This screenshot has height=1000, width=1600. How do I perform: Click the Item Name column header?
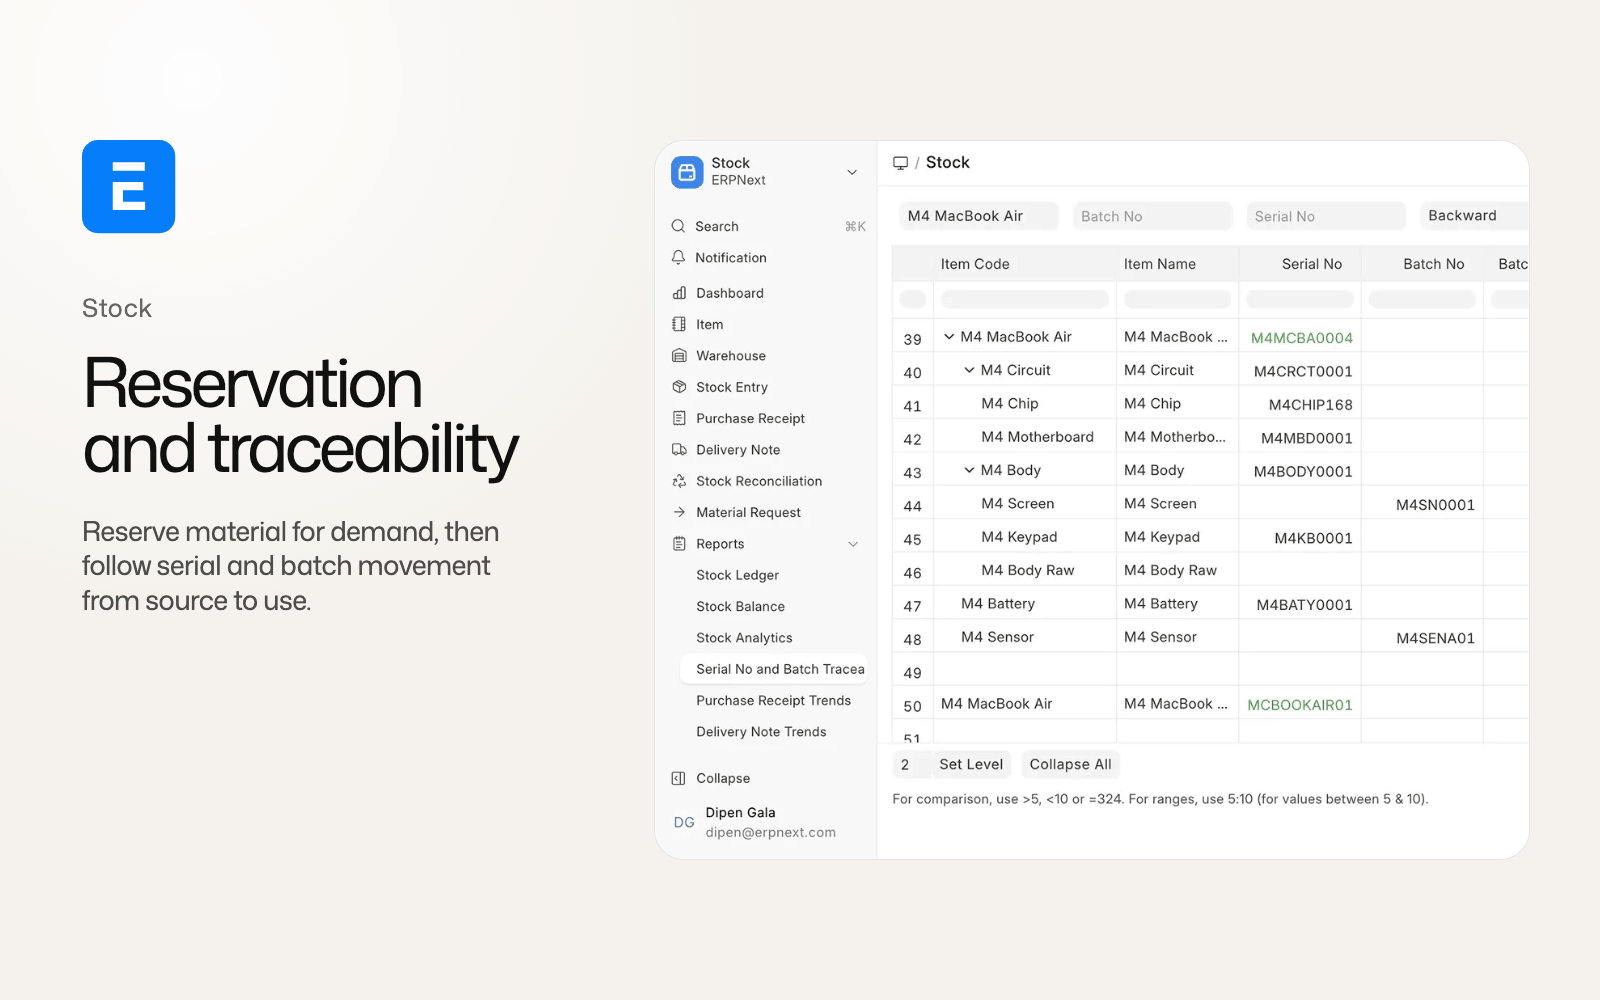(x=1177, y=264)
